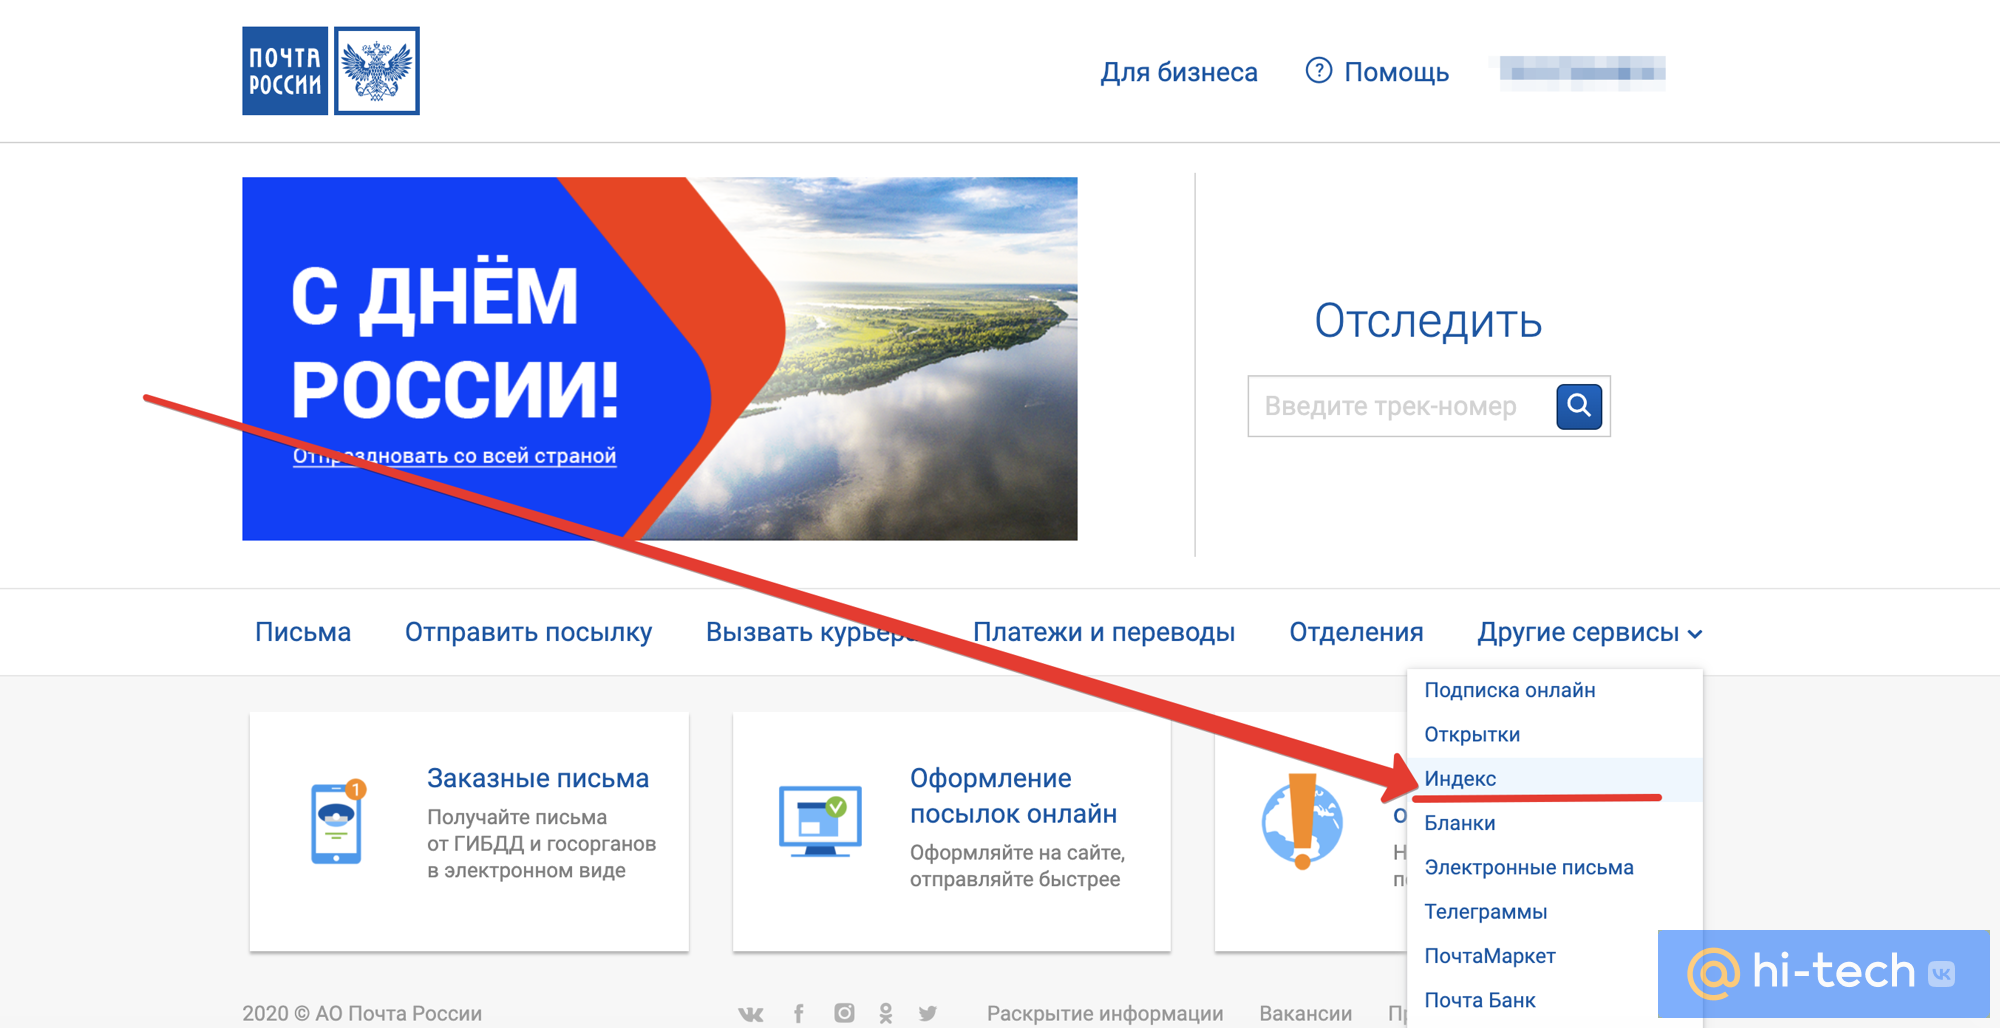2000x1028 pixels.
Task: Open the Отделения menu item
Action: coord(1356,632)
